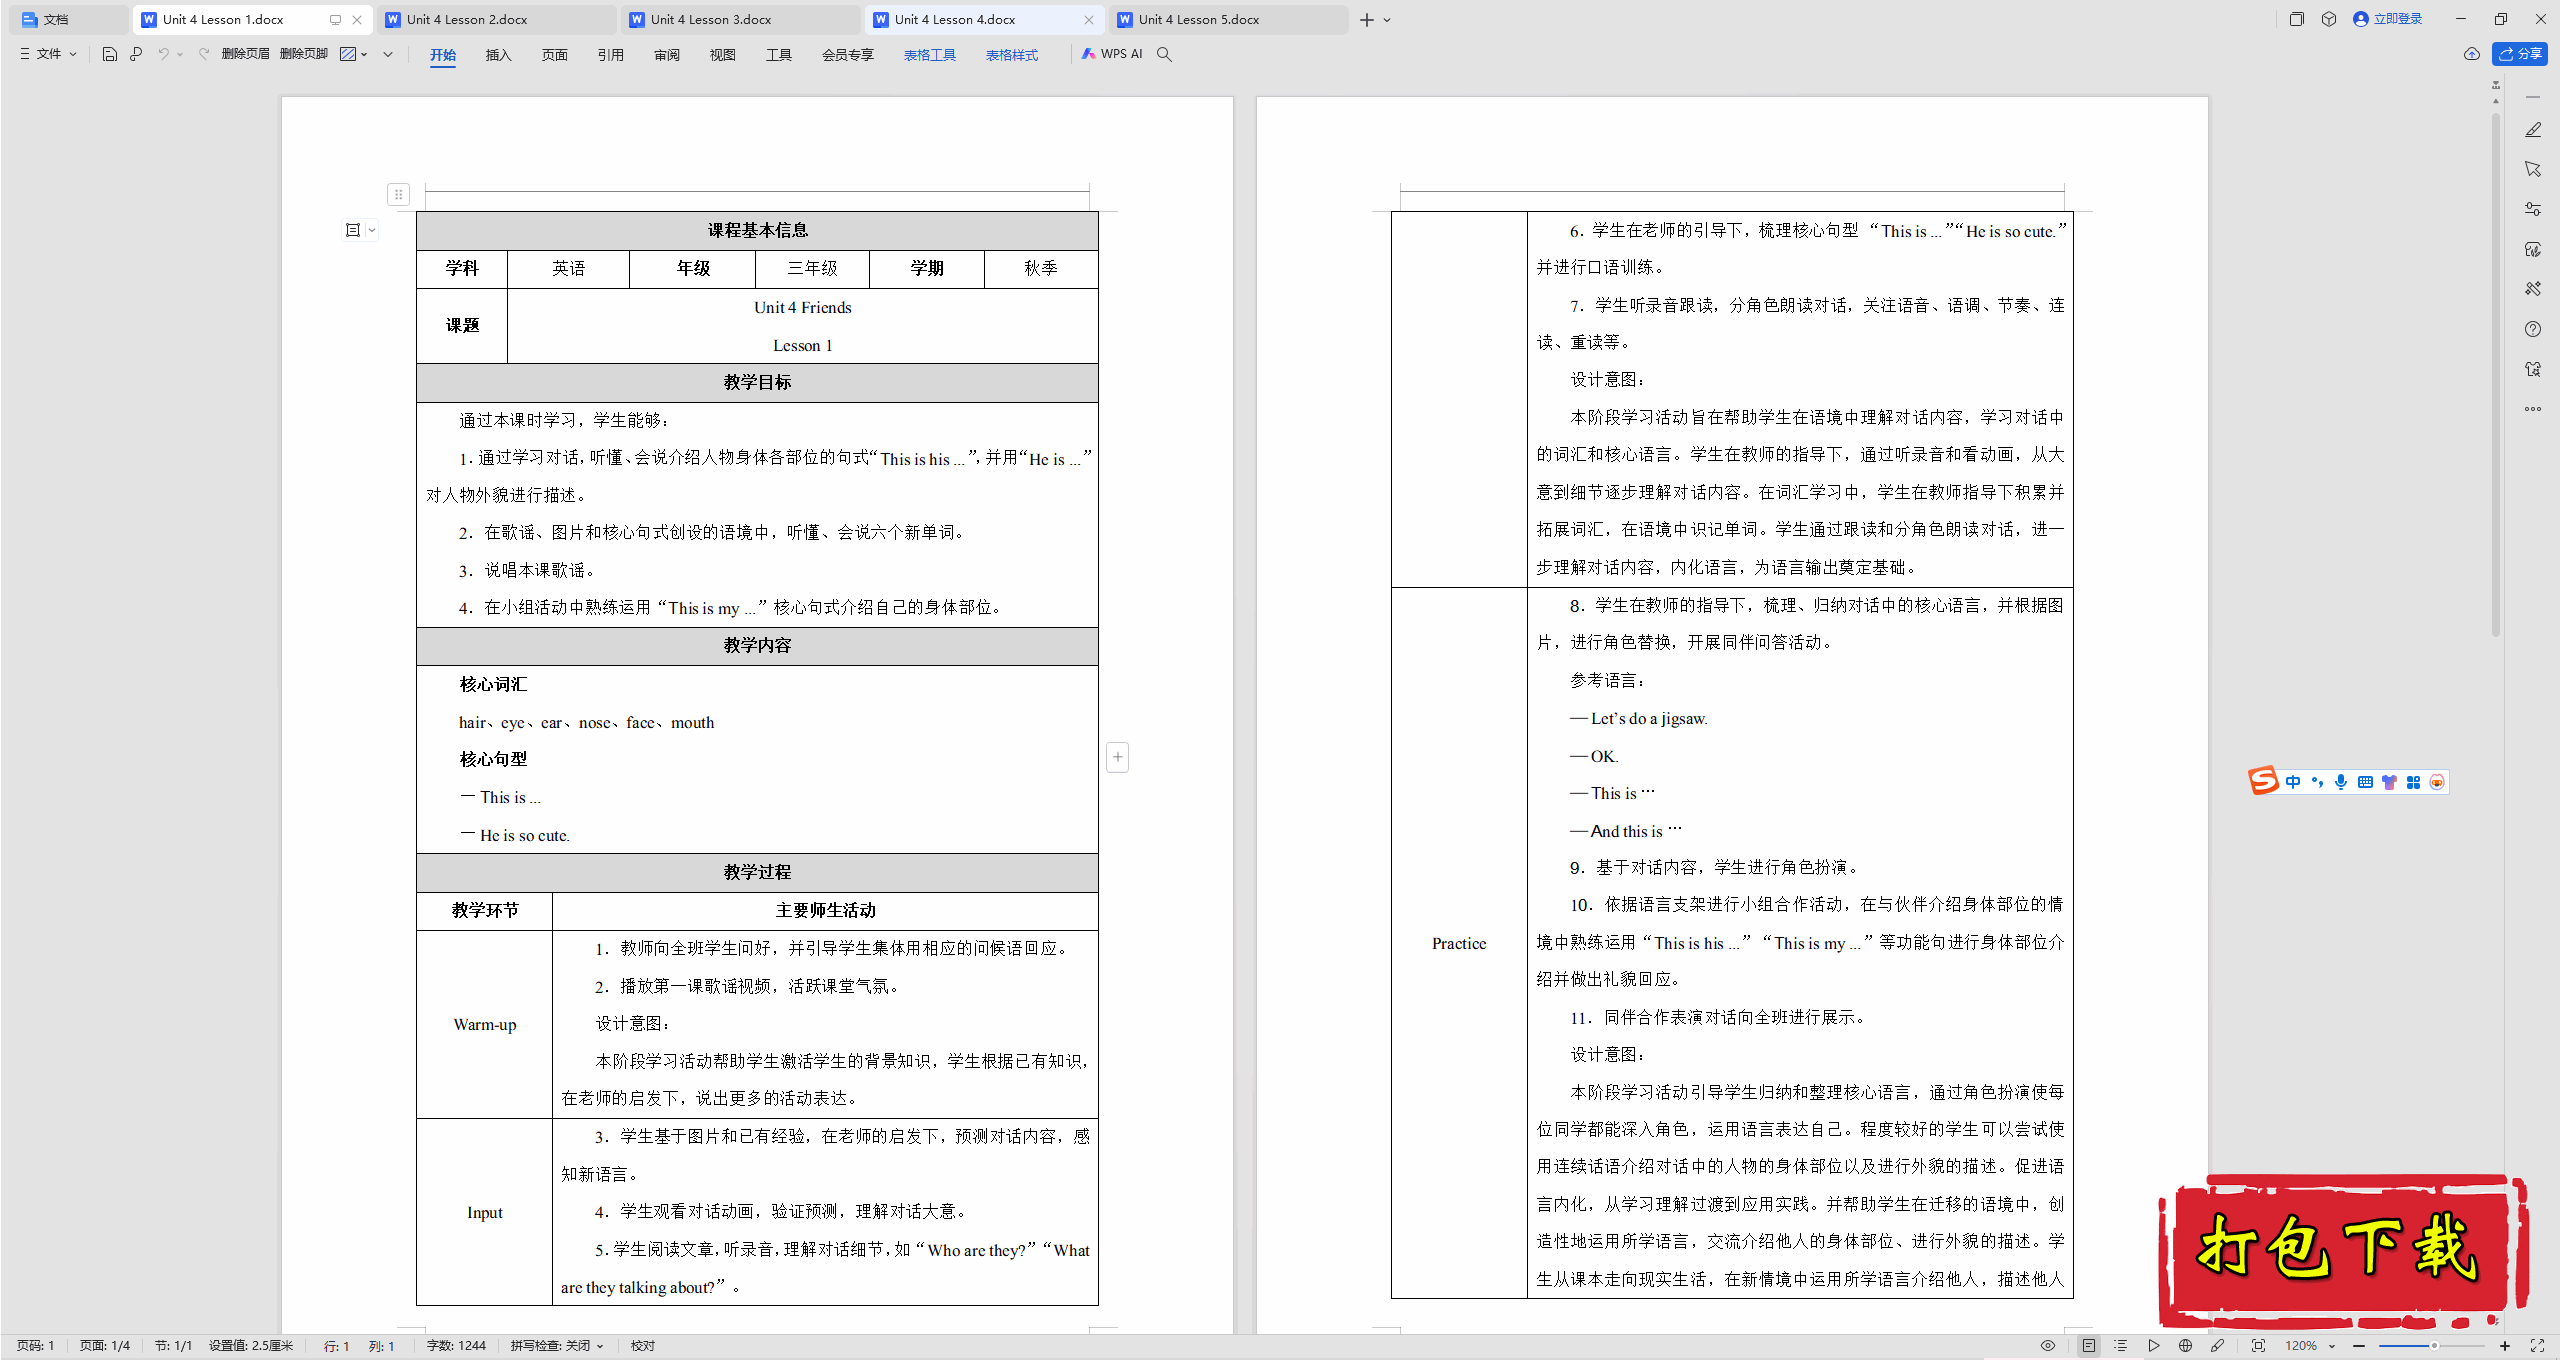Click 立即登录 login link
The image size is (2560, 1360).
[2388, 19]
